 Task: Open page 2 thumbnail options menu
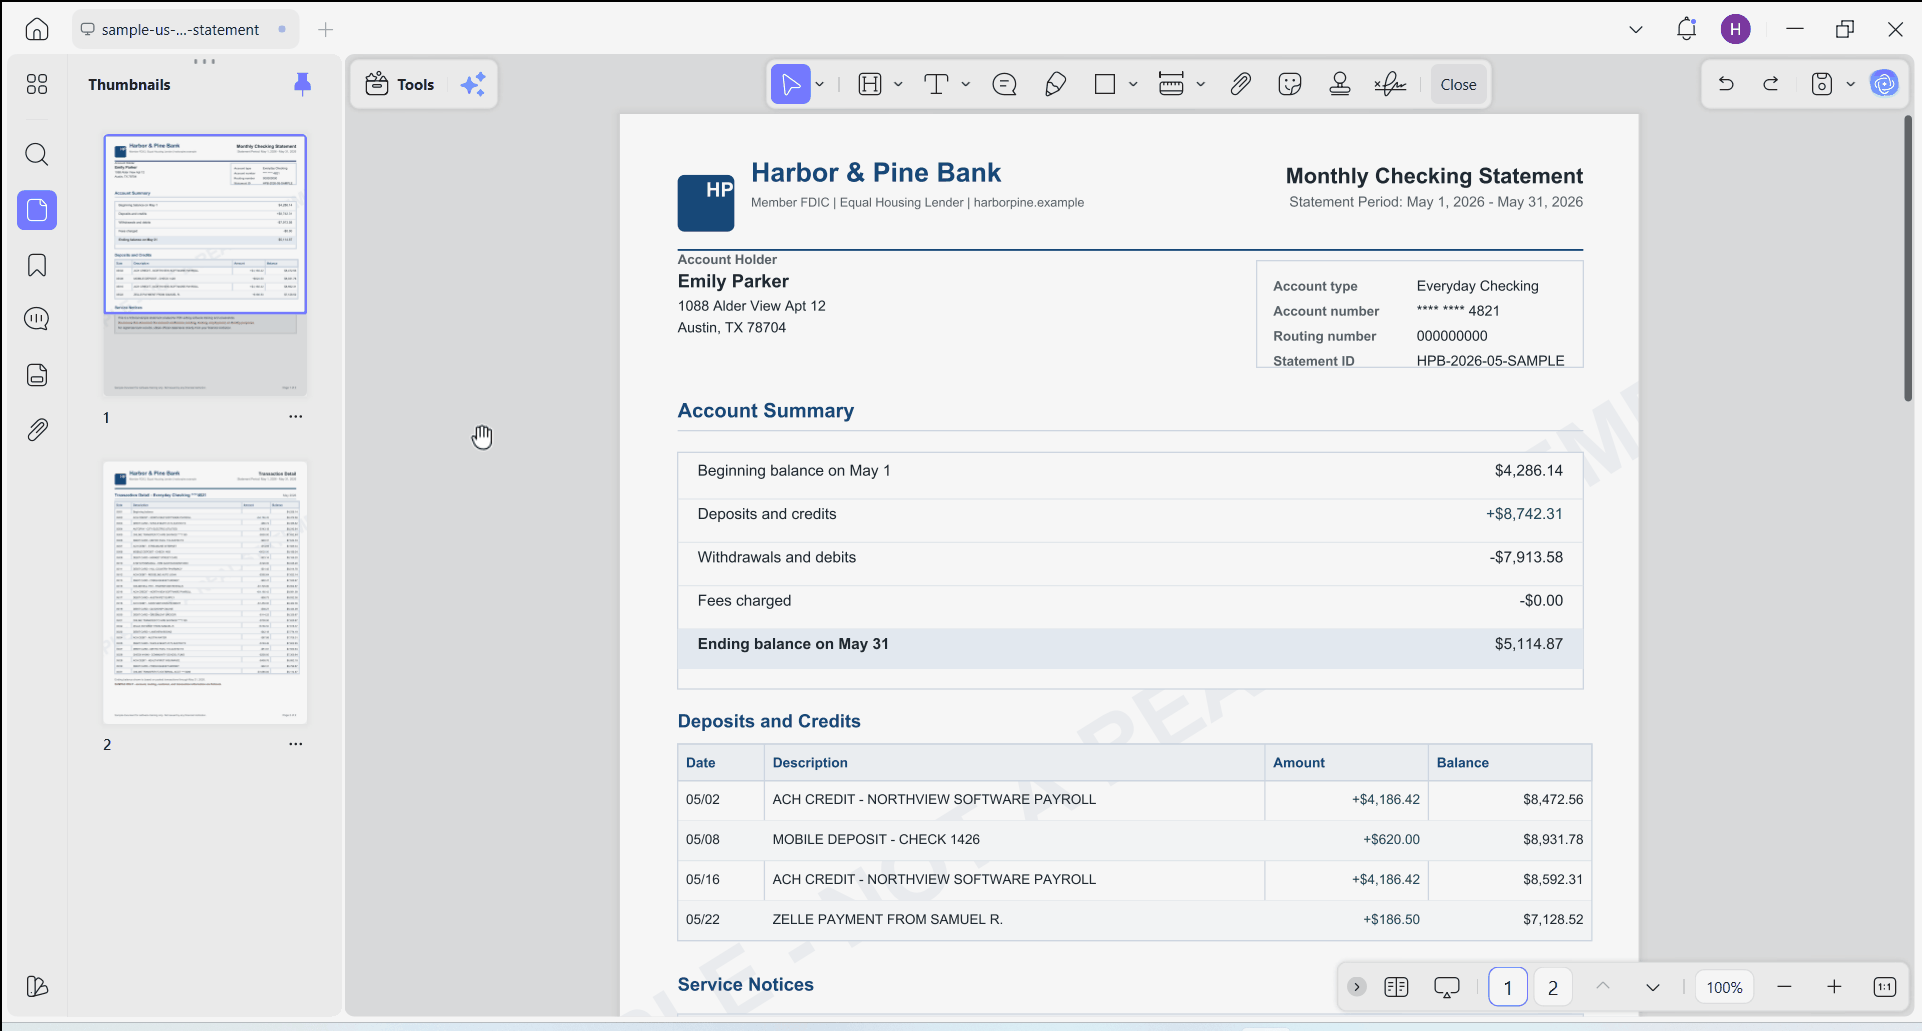(295, 743)
